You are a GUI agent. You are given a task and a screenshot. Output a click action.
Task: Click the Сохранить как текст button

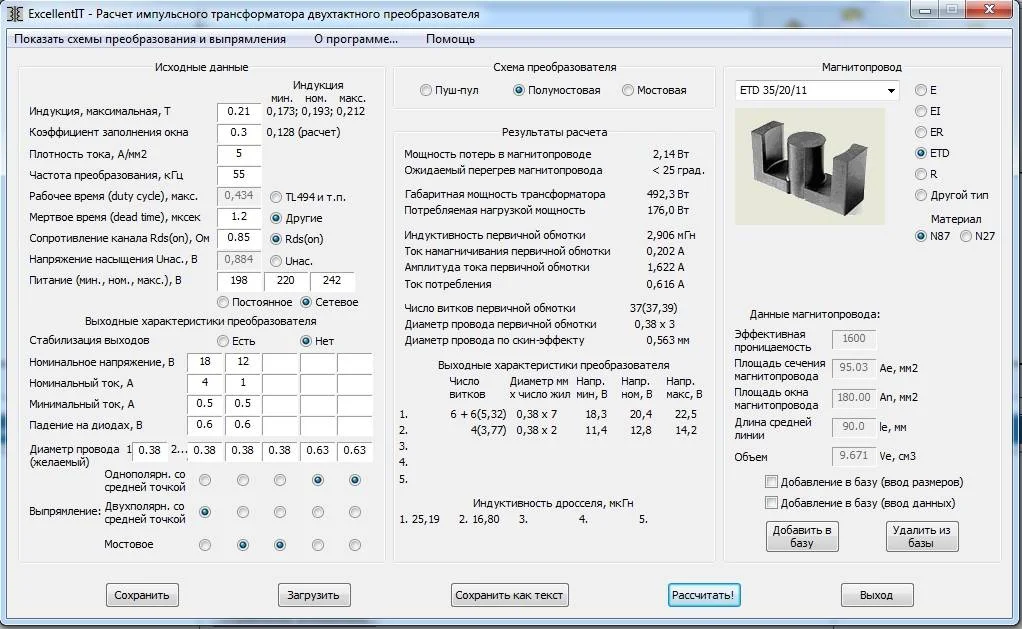(510, 595)
